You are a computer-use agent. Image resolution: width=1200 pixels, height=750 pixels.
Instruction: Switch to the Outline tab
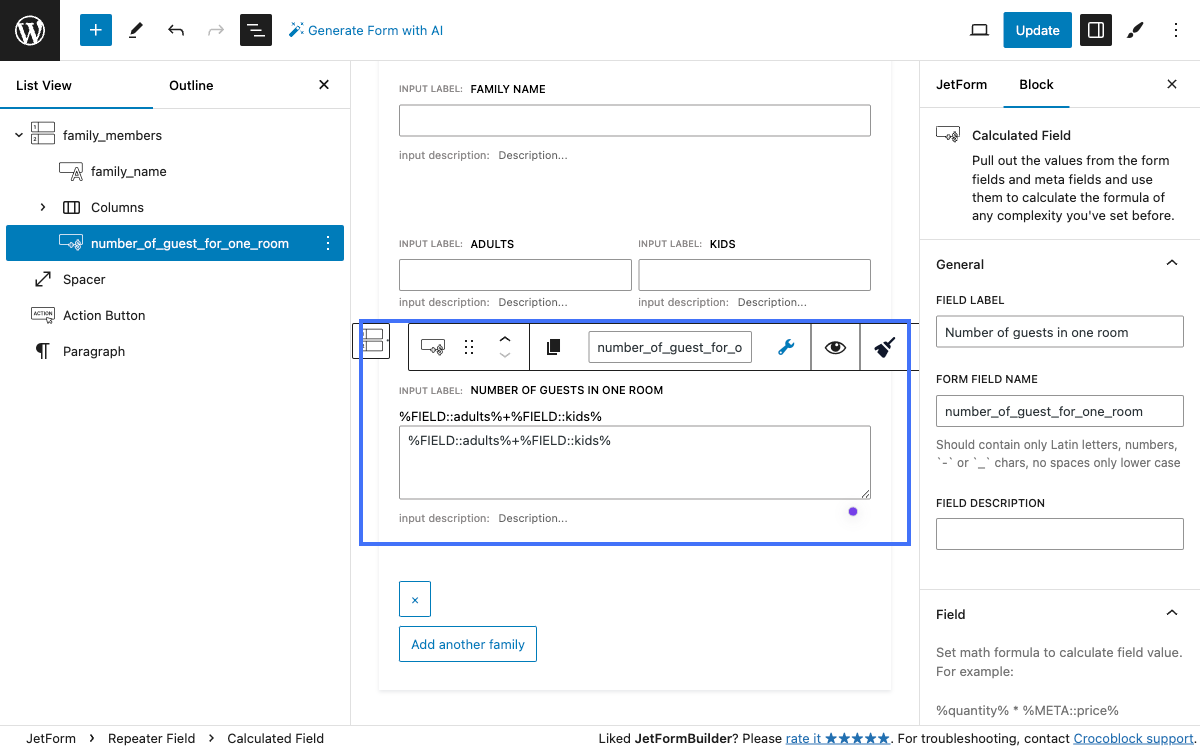pos(191,85)
